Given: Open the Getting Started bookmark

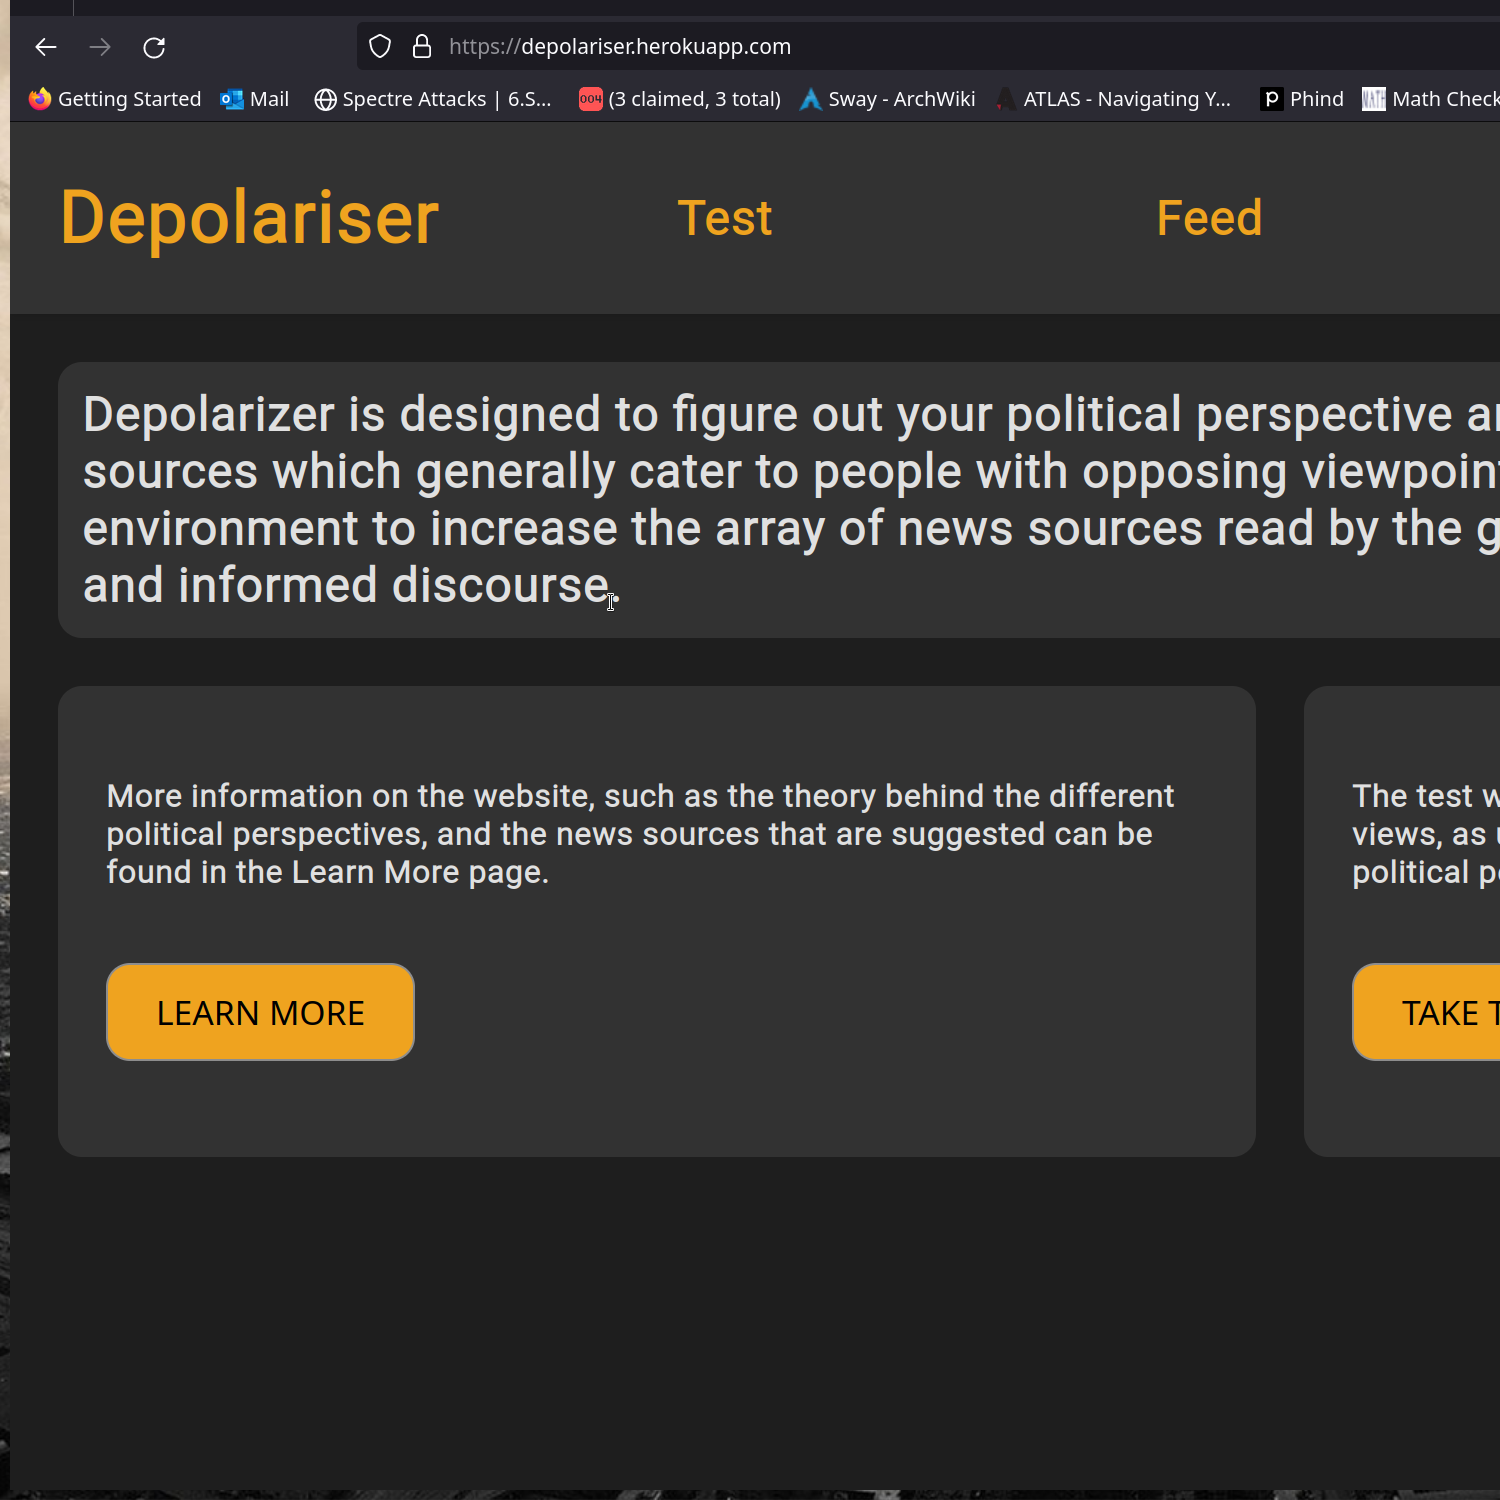Looking at the screenshot, I should (114, 98).
